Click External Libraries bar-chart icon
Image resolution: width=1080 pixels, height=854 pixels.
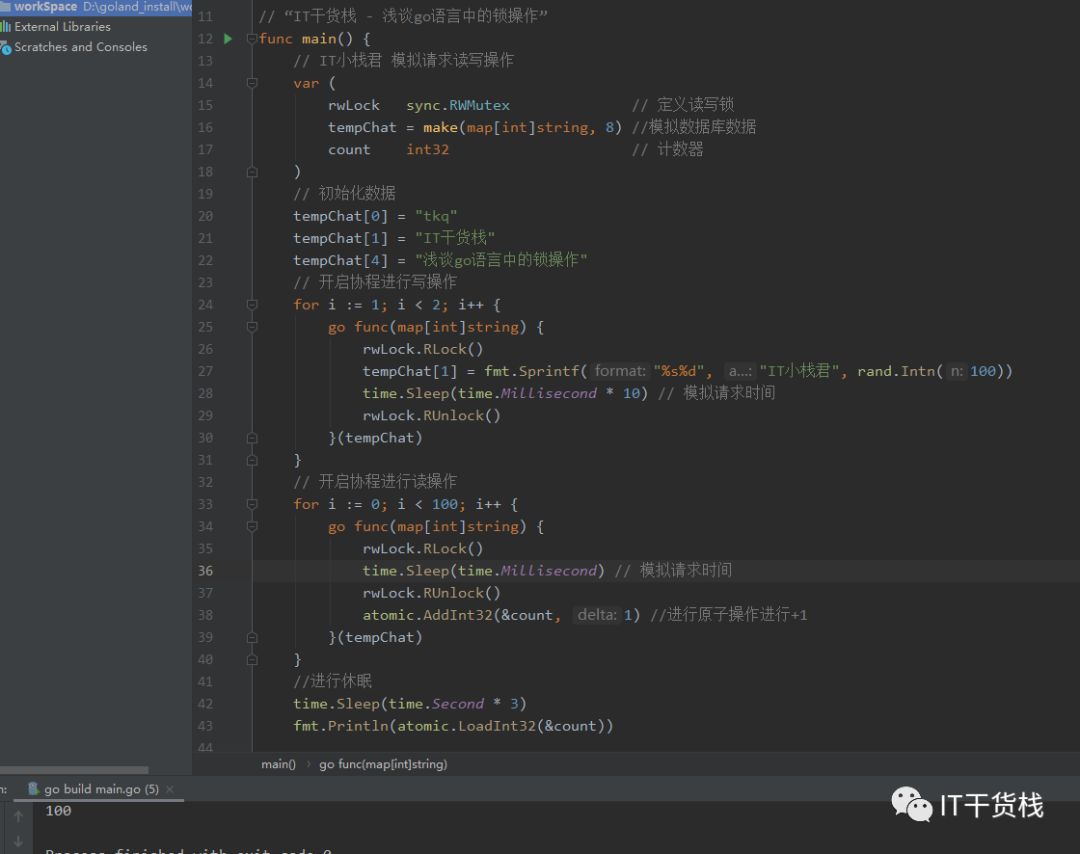tap(6, 27)
